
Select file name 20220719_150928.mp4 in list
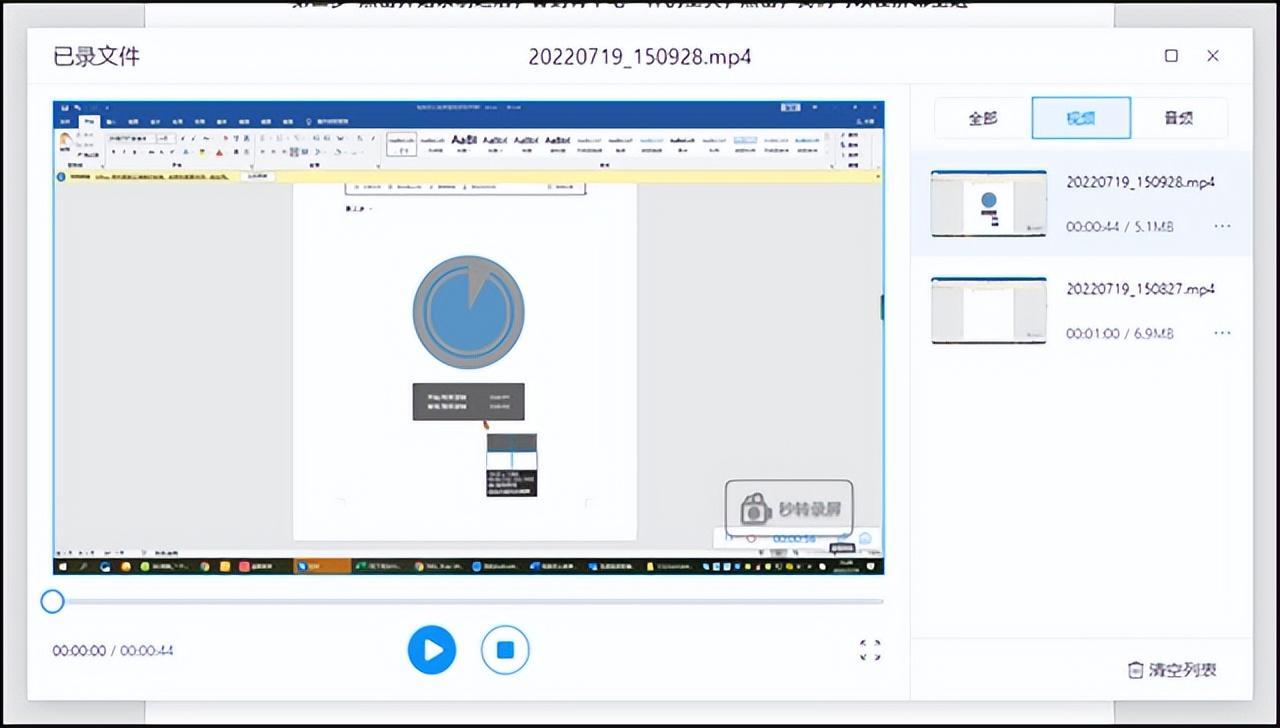point(1140,182)
